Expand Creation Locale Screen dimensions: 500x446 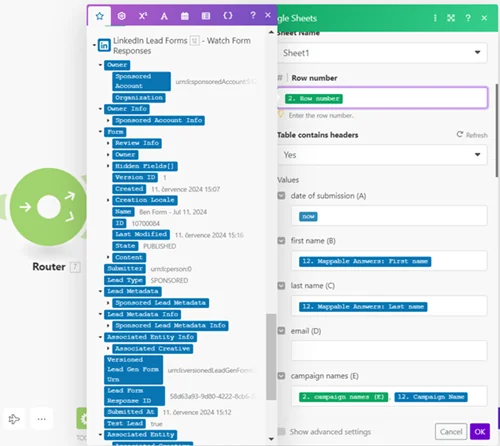tap(108, 200)
